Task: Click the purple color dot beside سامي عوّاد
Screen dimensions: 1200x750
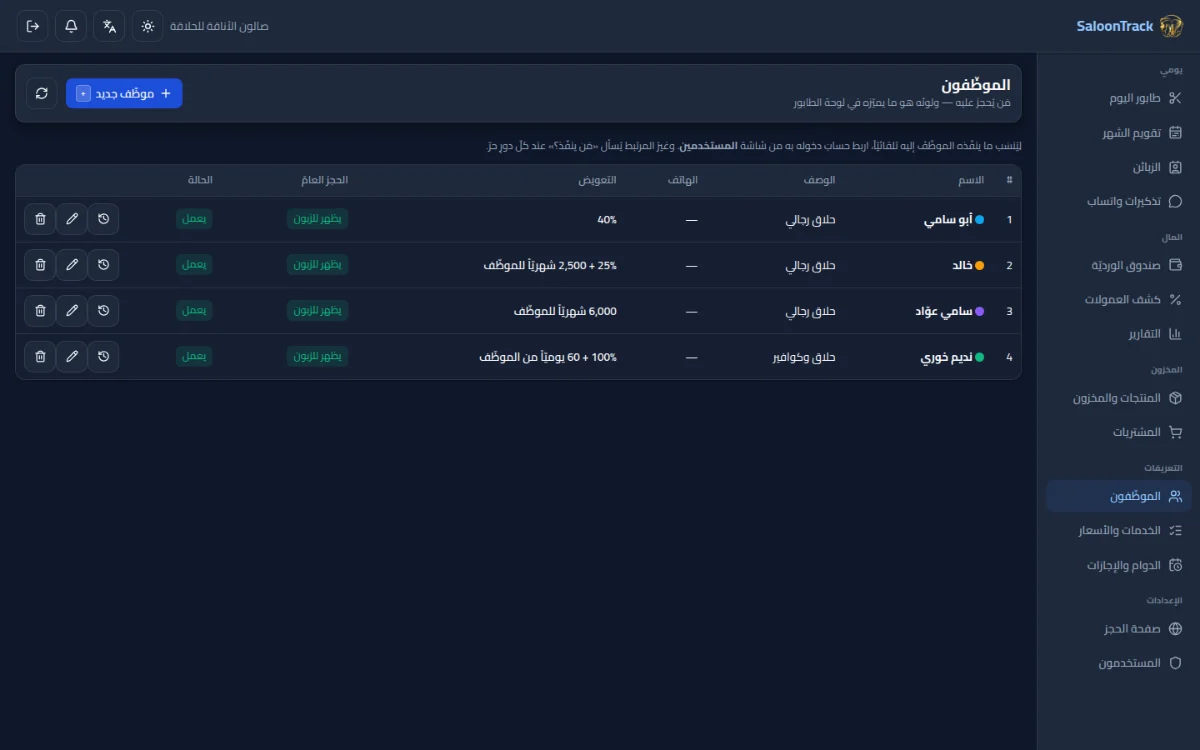Action: 979,311
